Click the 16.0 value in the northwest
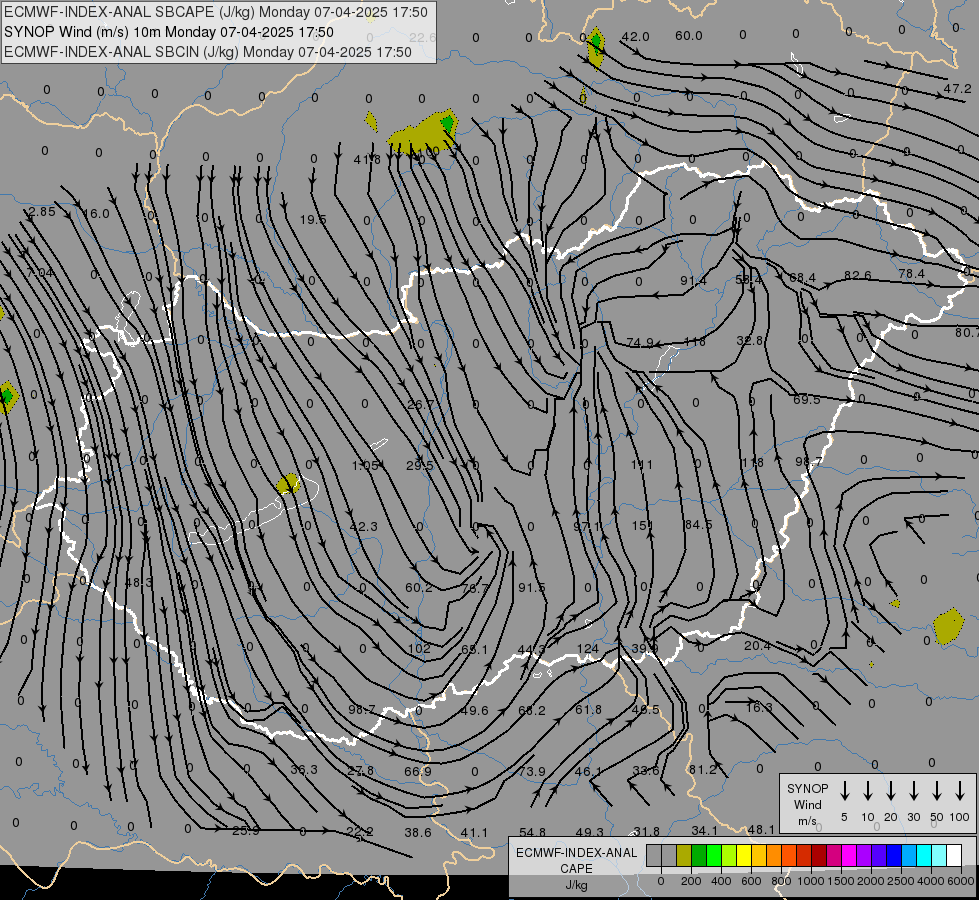 [x=96, y=214]
